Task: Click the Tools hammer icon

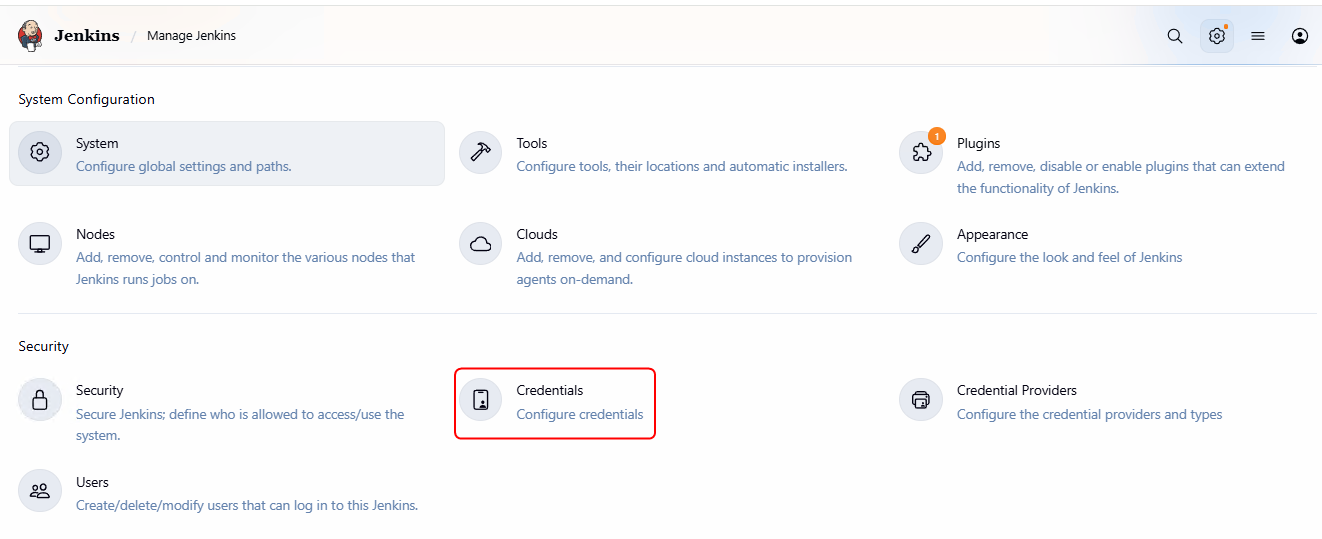Action: tap(480, 153)
